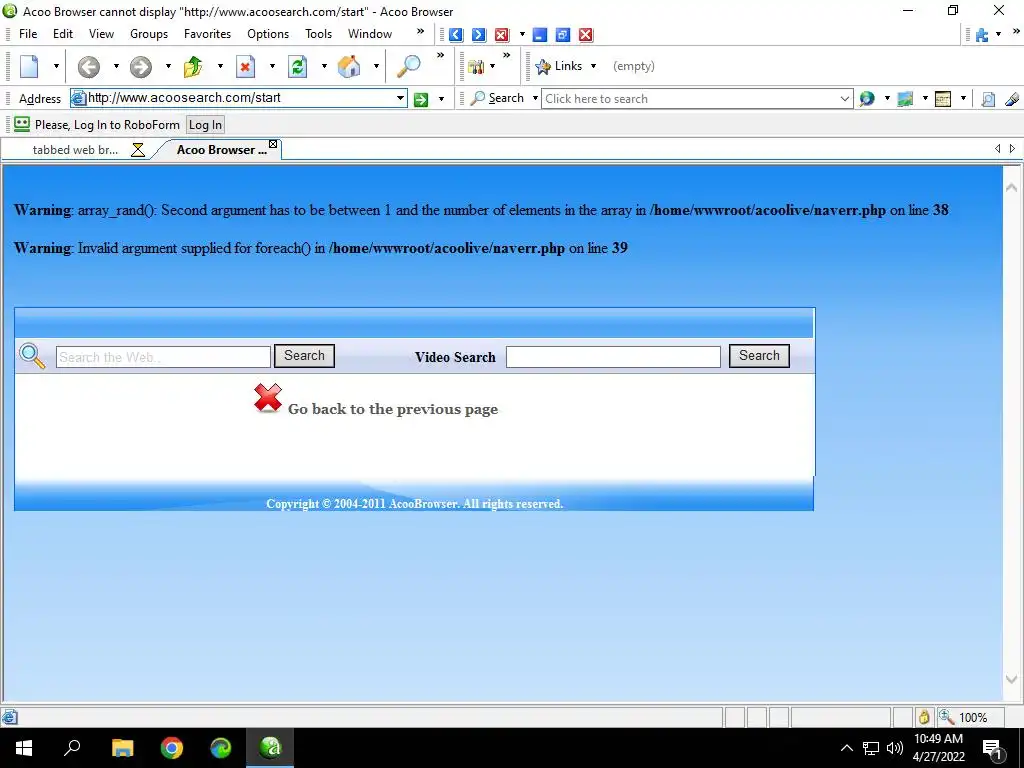This screenshot has height=768, width=1024.
Task: Click the blue minimize tab window icon
Action: point(539,35)
